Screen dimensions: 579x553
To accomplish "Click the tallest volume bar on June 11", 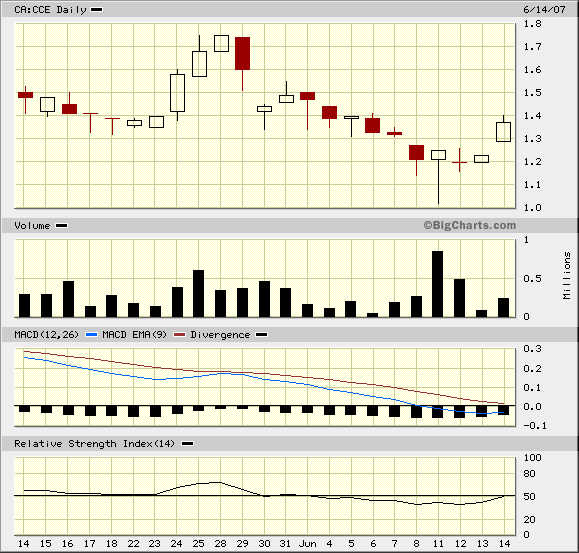I will point(438,284).
